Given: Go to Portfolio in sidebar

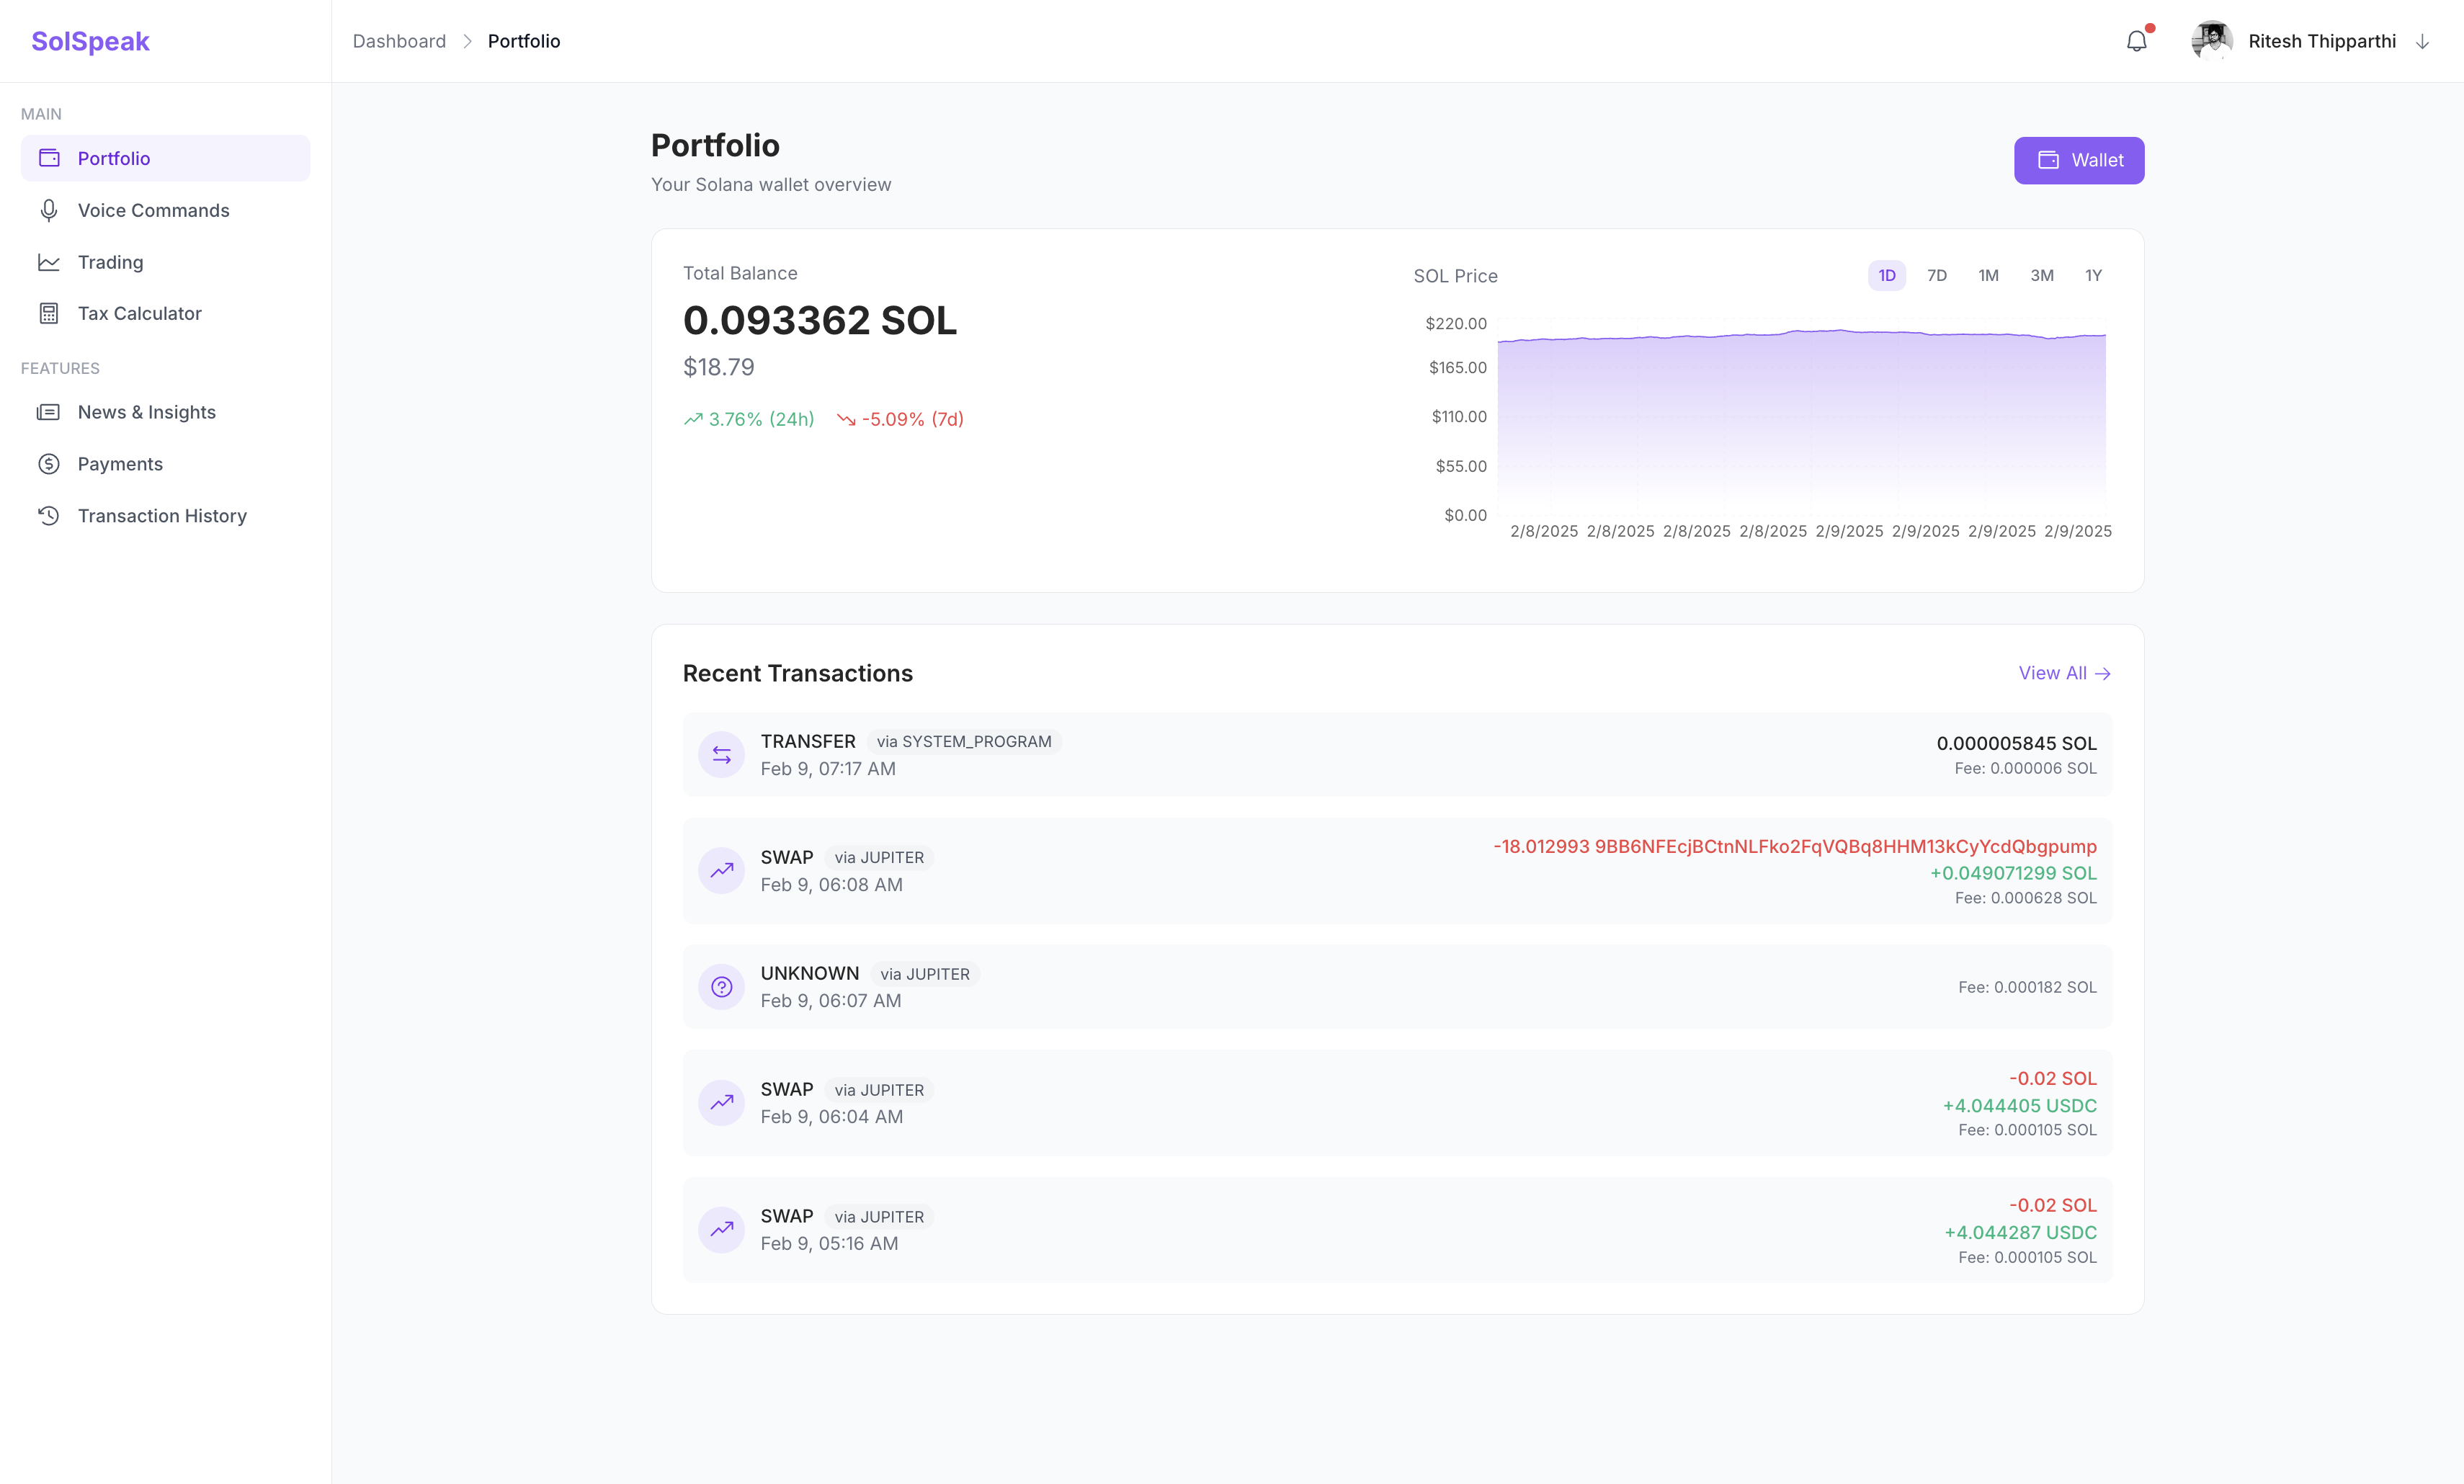Looking at the screenshot, I should 114,158.
